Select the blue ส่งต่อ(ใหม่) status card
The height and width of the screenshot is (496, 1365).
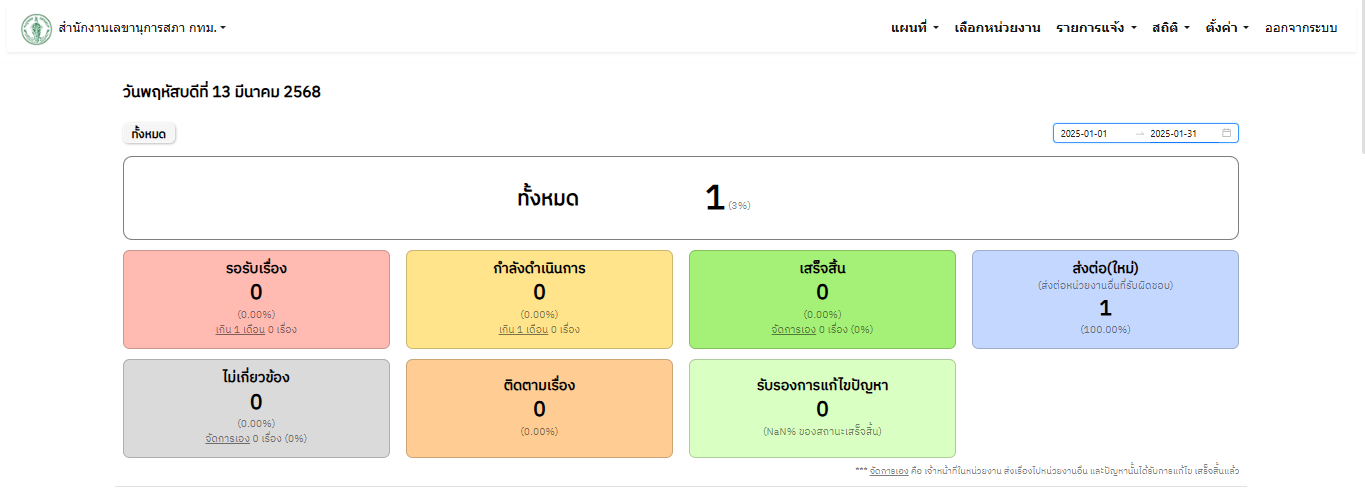tap(1105, 299)
